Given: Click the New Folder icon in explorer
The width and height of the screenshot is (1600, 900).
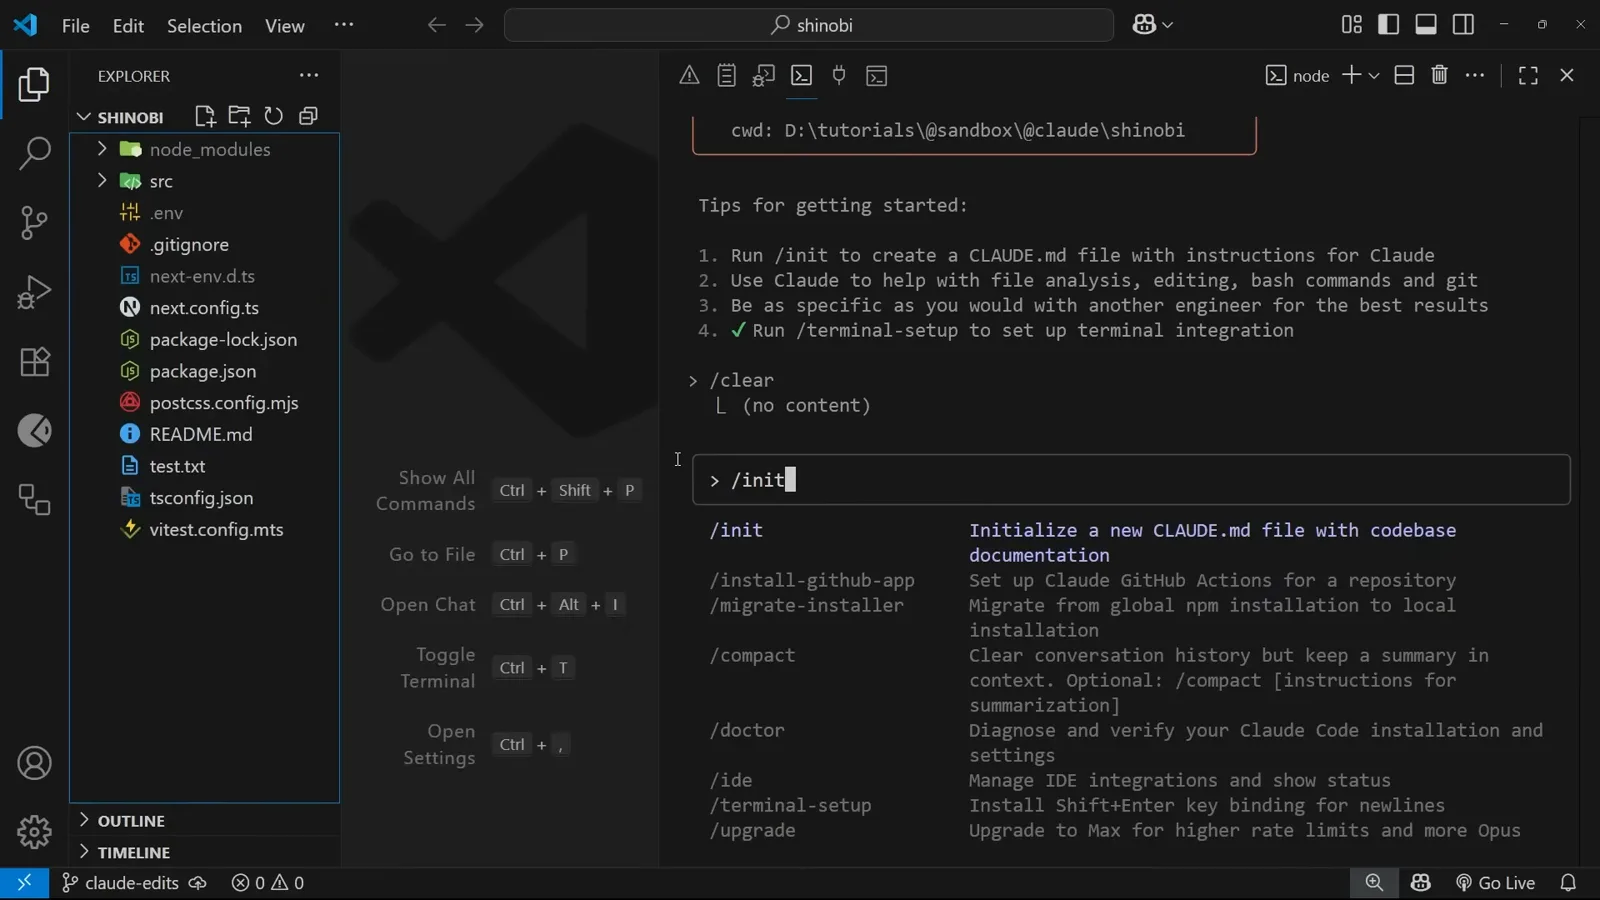Looking at the screenshot, I should pyautogui.click(x=239, y=117).
